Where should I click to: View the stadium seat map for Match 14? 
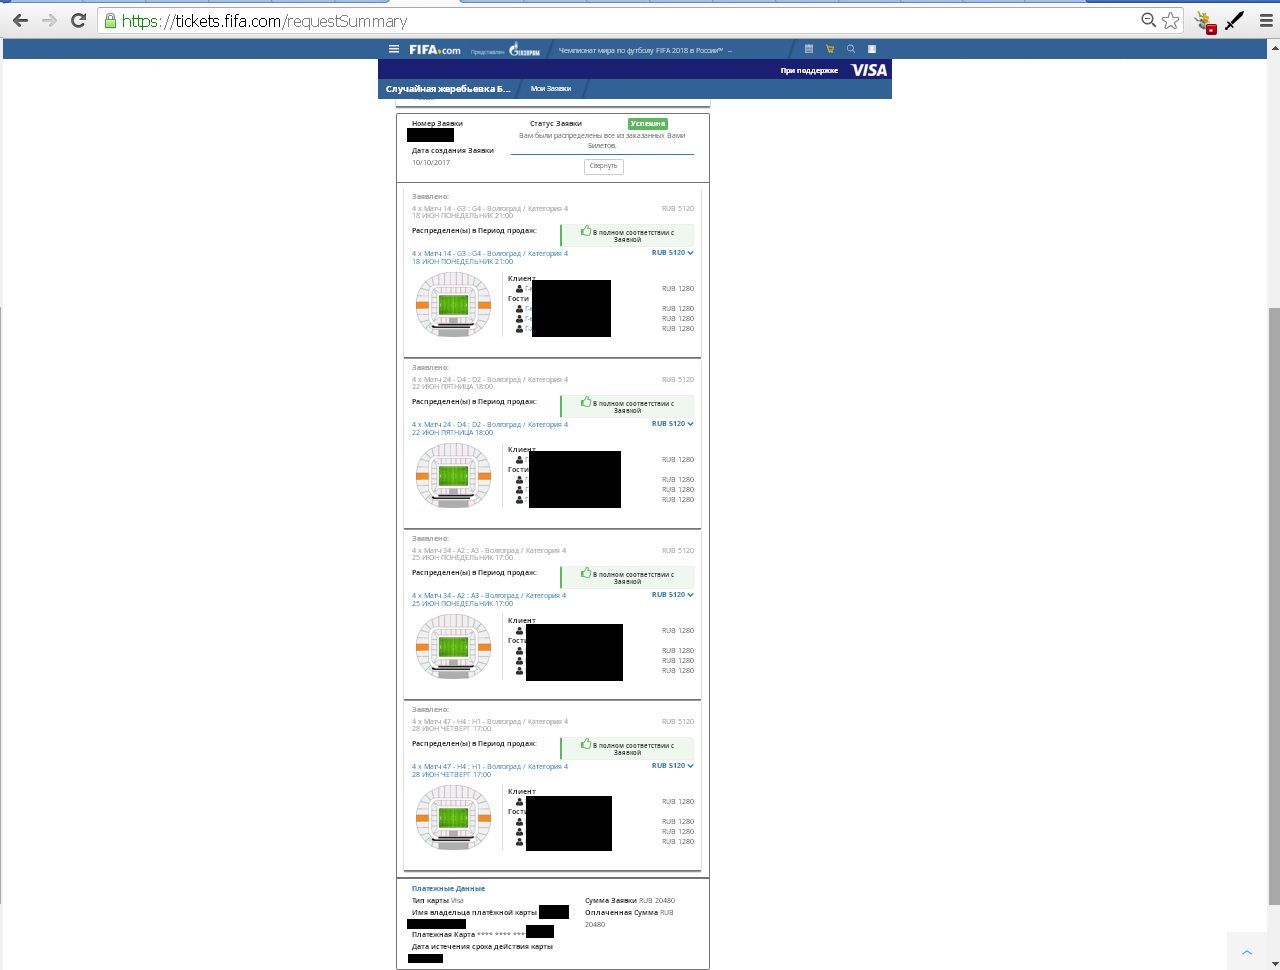[454, 305]
